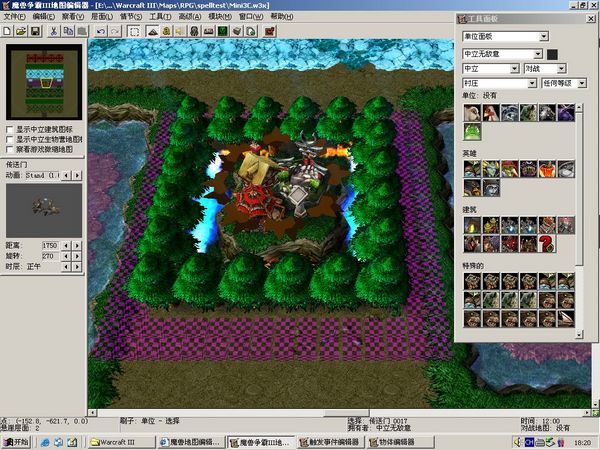Toggle 显示中立生物营地图标 checkbox
Screen dimensions: 600x450
tap(10, 139)
